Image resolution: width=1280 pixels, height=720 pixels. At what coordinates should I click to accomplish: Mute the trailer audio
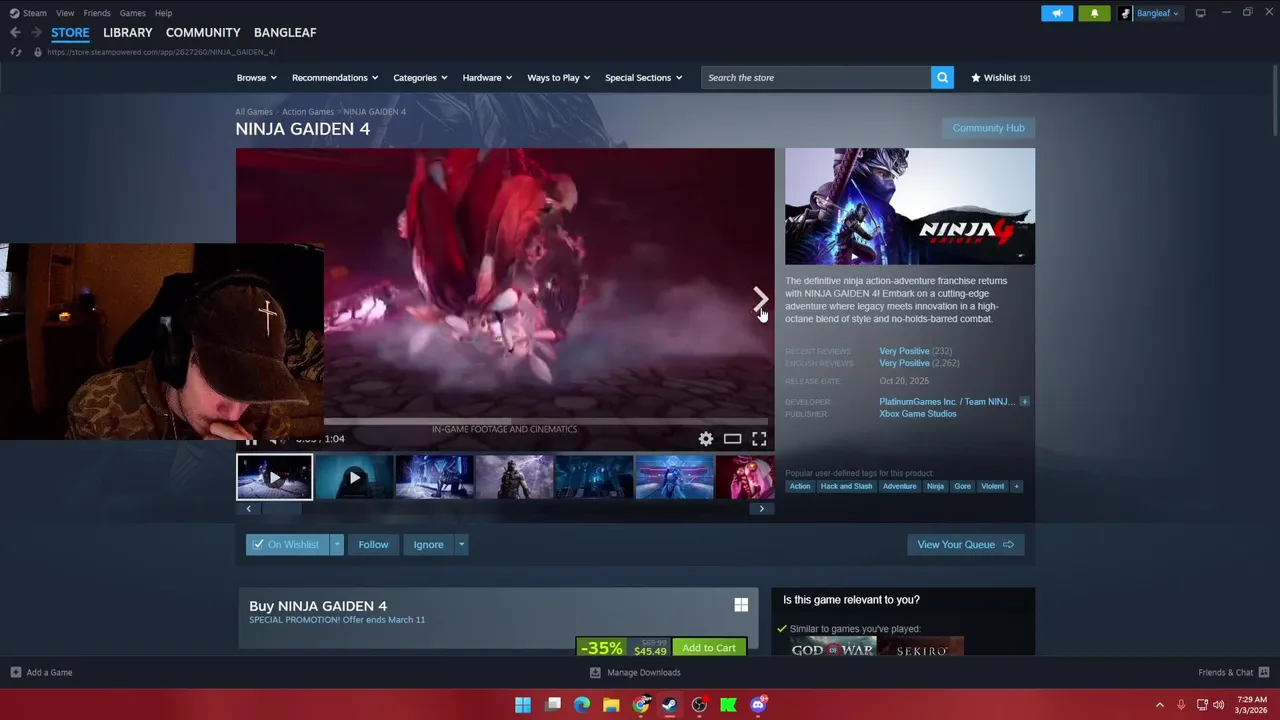[x=276, y=439]
